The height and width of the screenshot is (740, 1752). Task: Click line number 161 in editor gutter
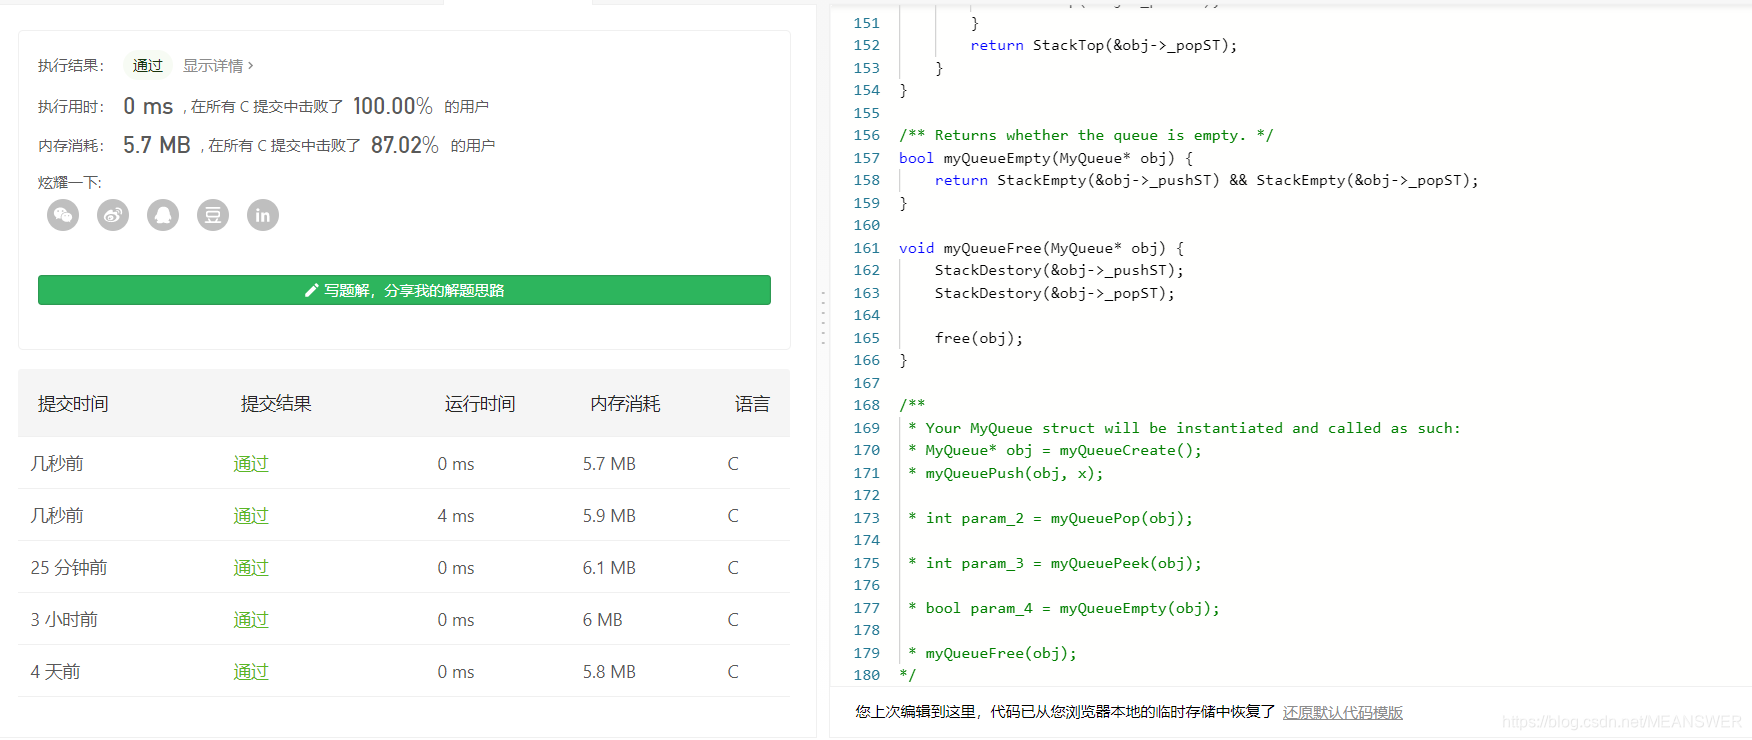point(866,248)
